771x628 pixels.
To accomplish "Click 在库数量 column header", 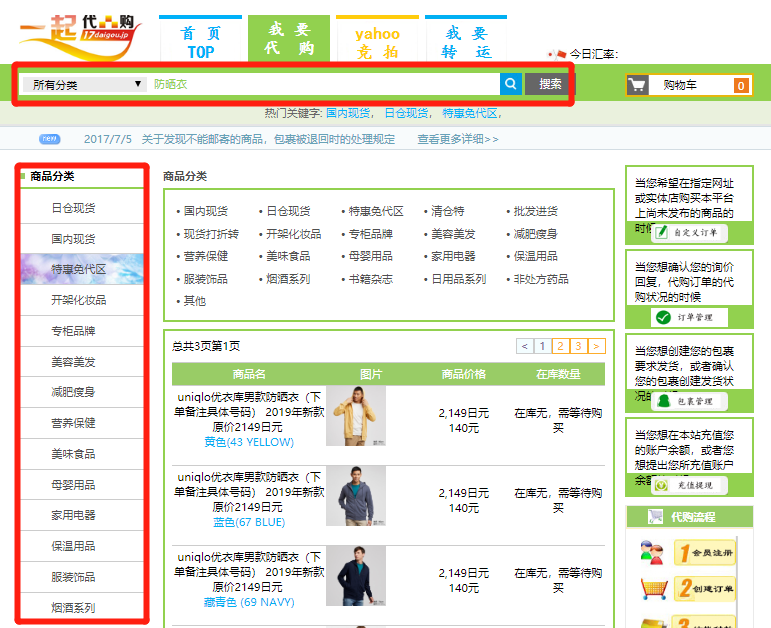I will pos(558,374).
